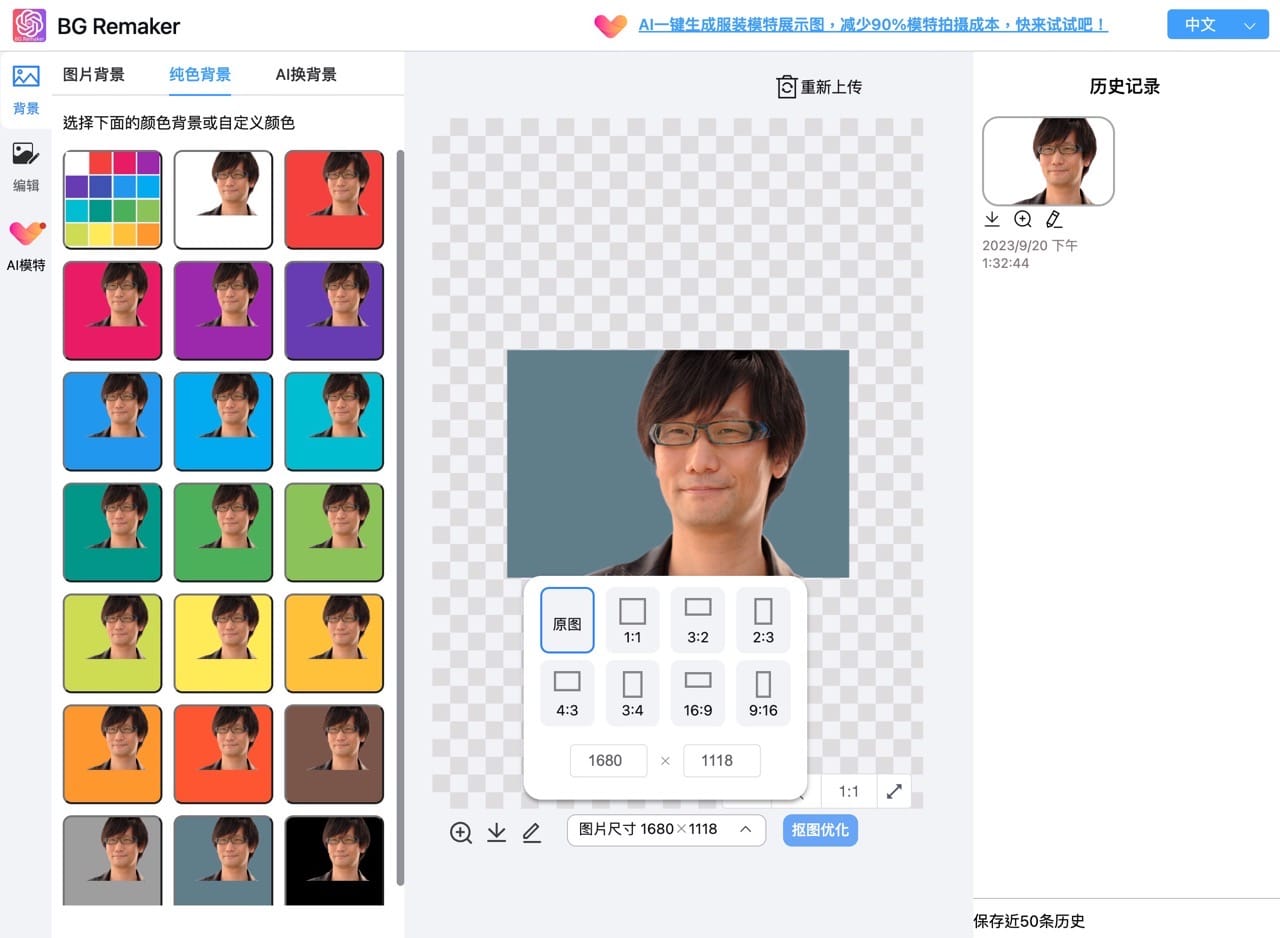Screen dimensions: 1280x938
Task: Select the 2:3 aspect ratio
Action: click(x=763, y=620)
